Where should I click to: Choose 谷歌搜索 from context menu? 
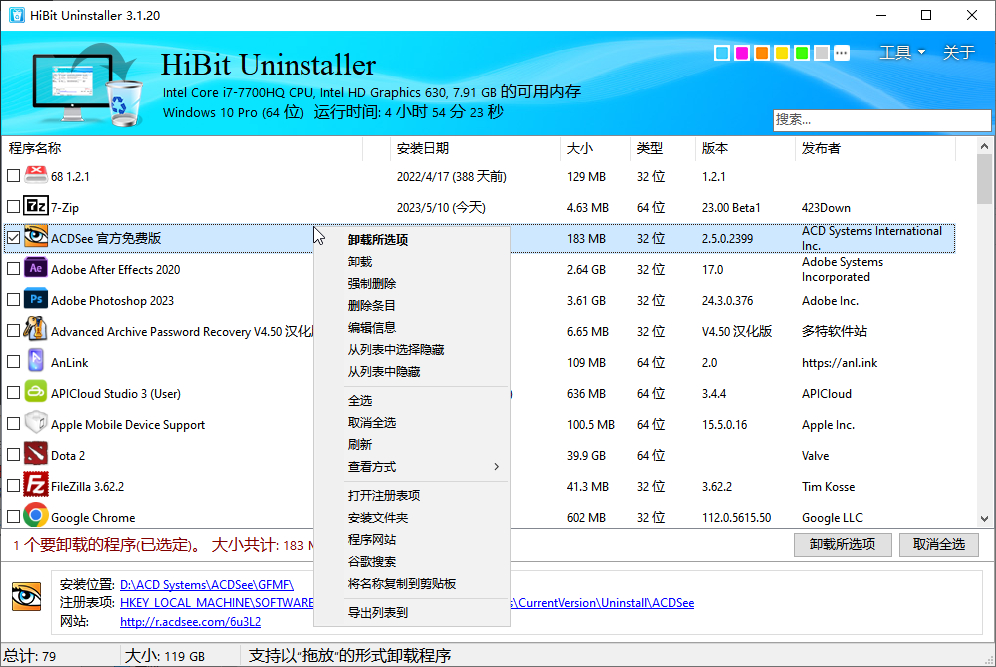(x=412, y=562)
